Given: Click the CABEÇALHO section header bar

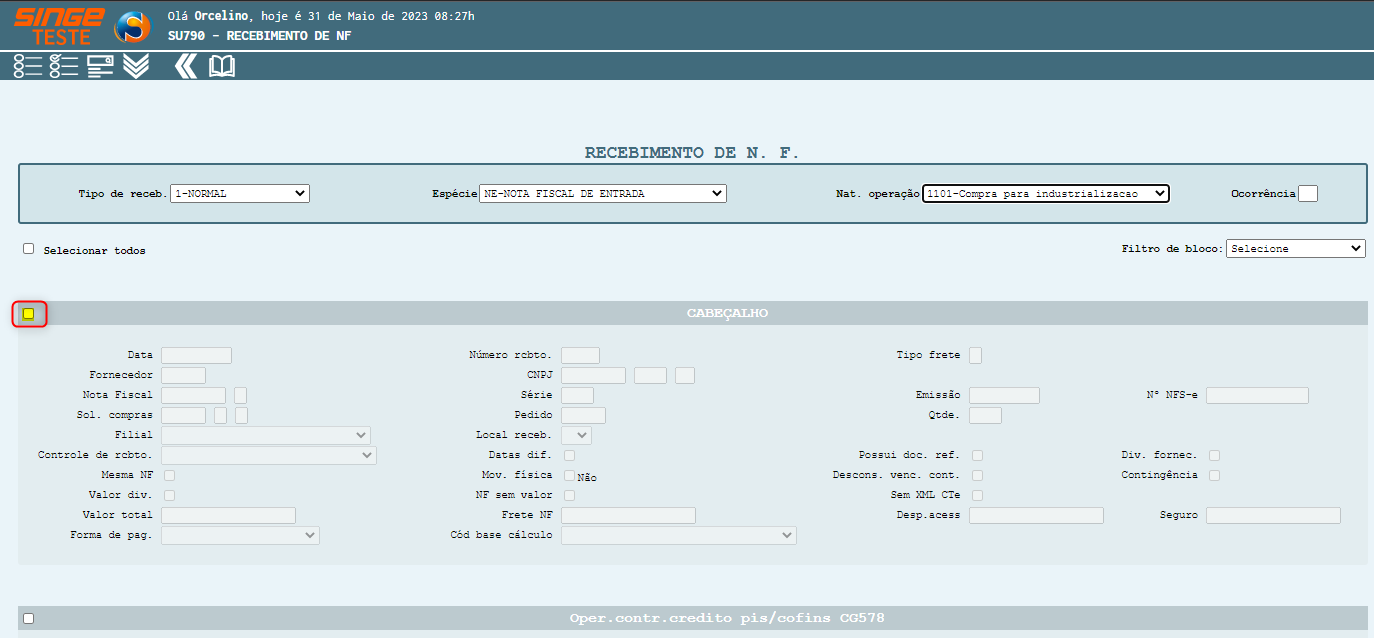Looking at the screenshot, I should (727, 314).
